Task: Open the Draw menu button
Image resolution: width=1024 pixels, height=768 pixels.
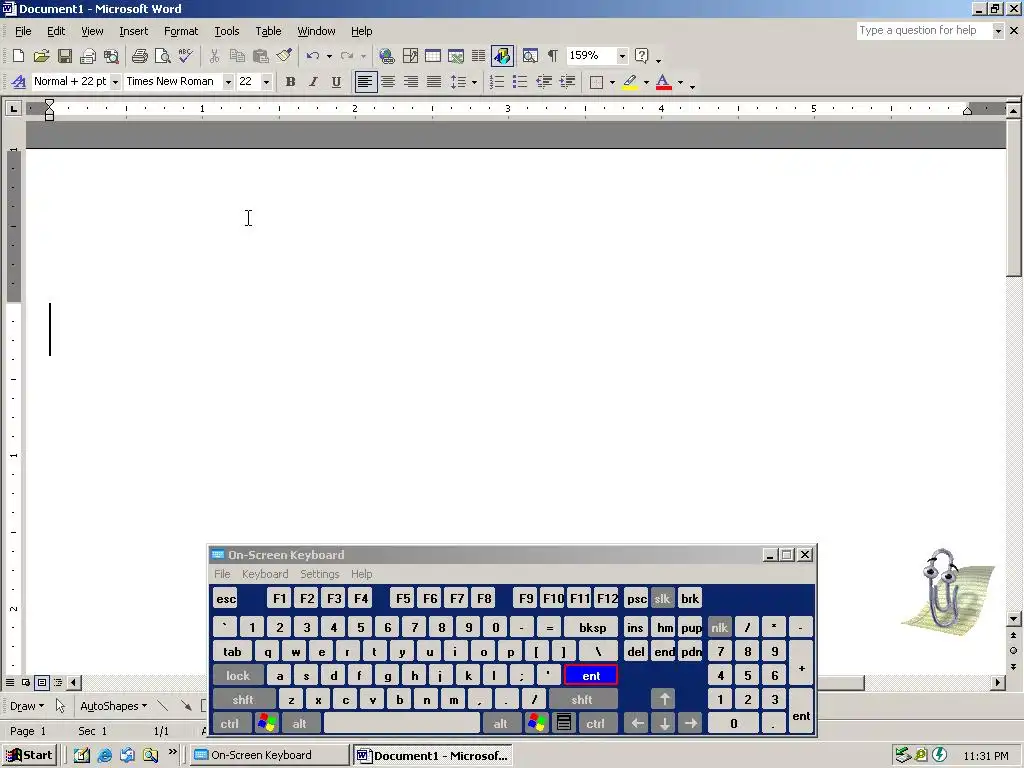Action: [27, 706]
